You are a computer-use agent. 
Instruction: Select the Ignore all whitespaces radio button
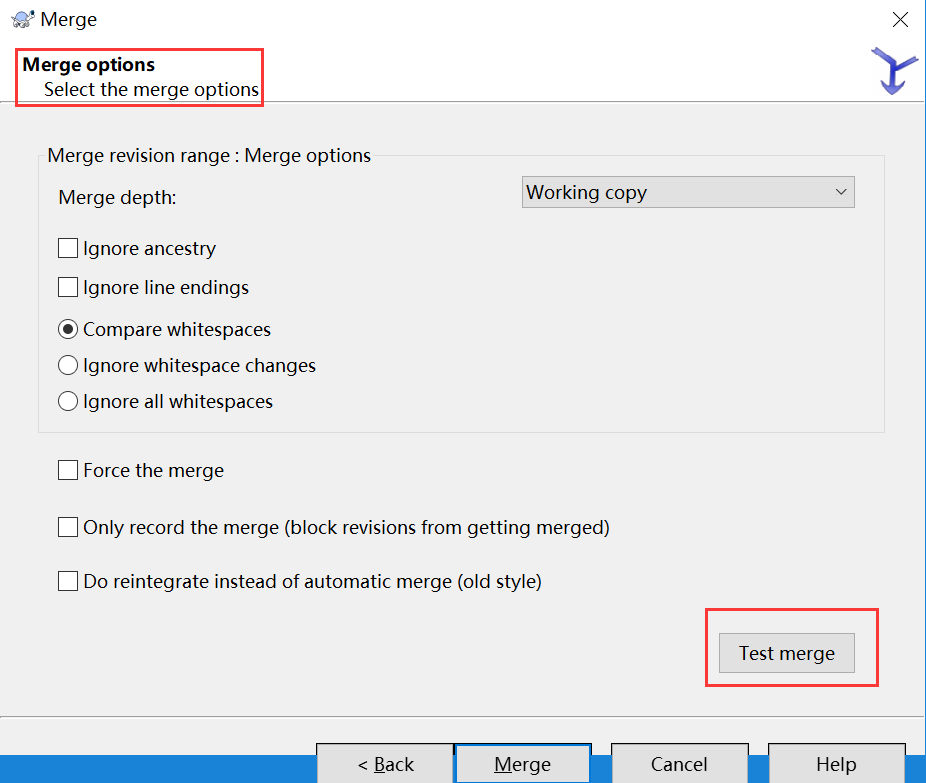(x=68, y=402)
